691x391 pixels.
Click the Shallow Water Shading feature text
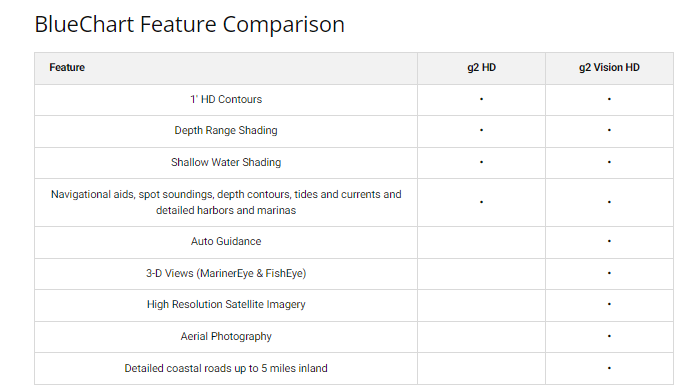(x=226, y=162)
